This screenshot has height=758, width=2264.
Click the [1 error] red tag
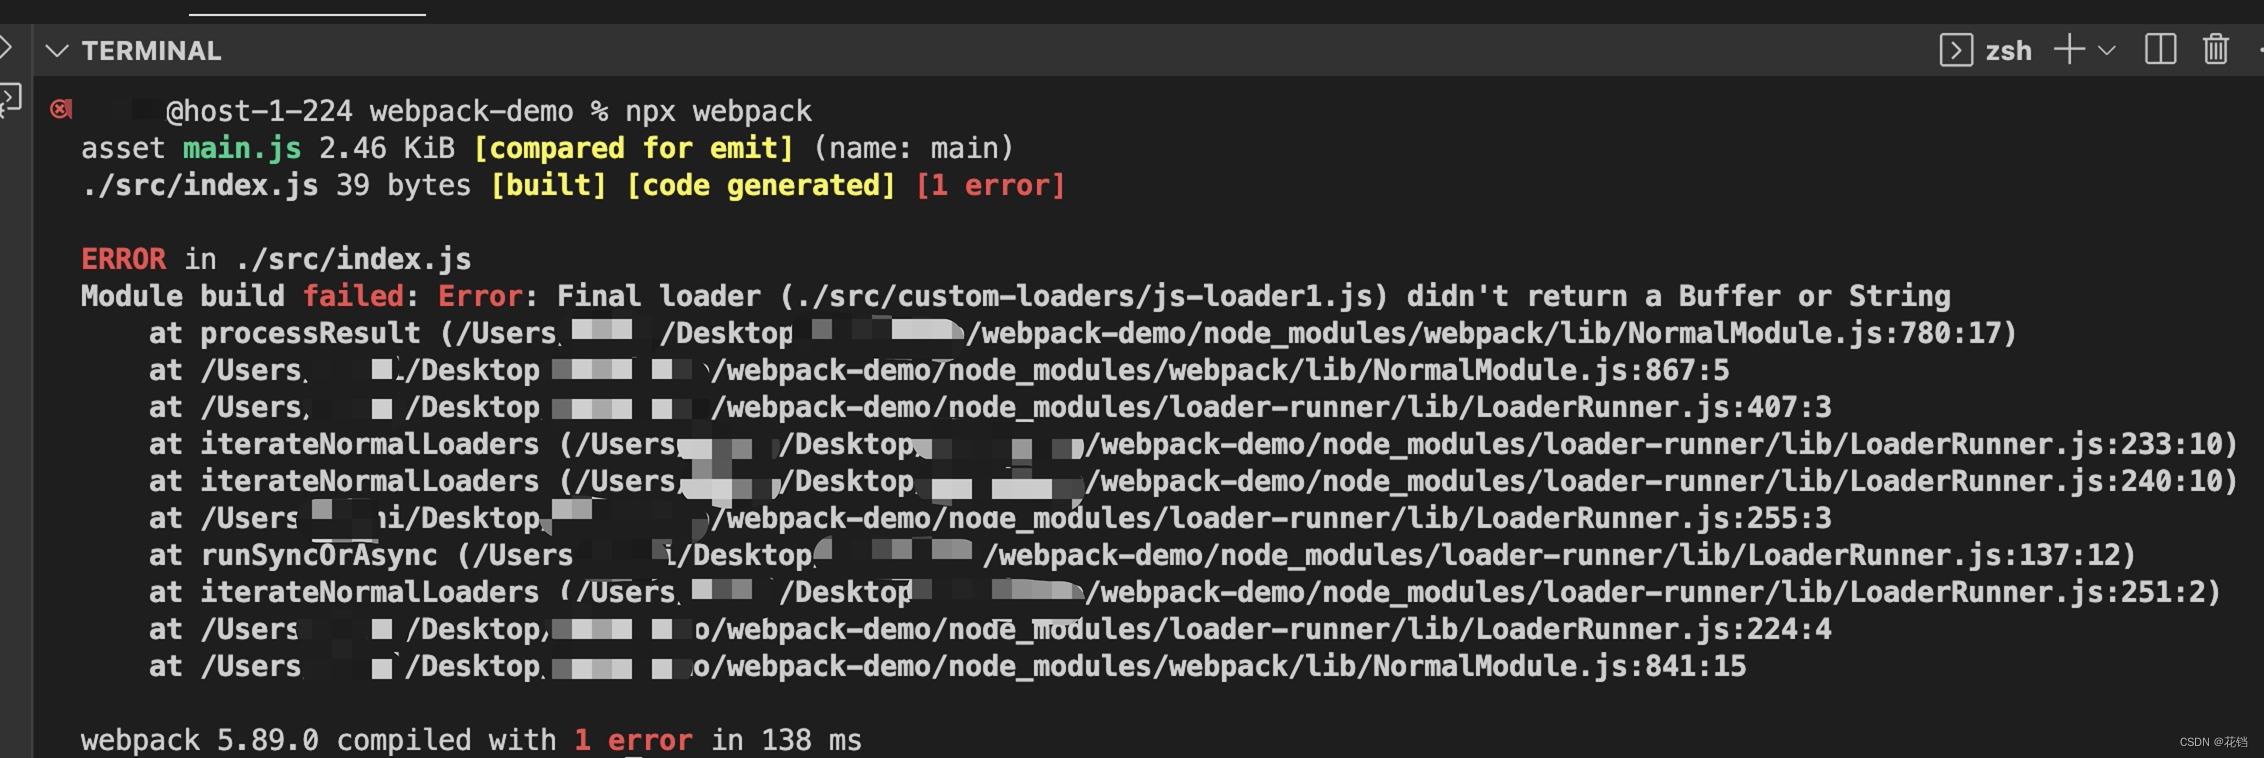tap(990, 185)
